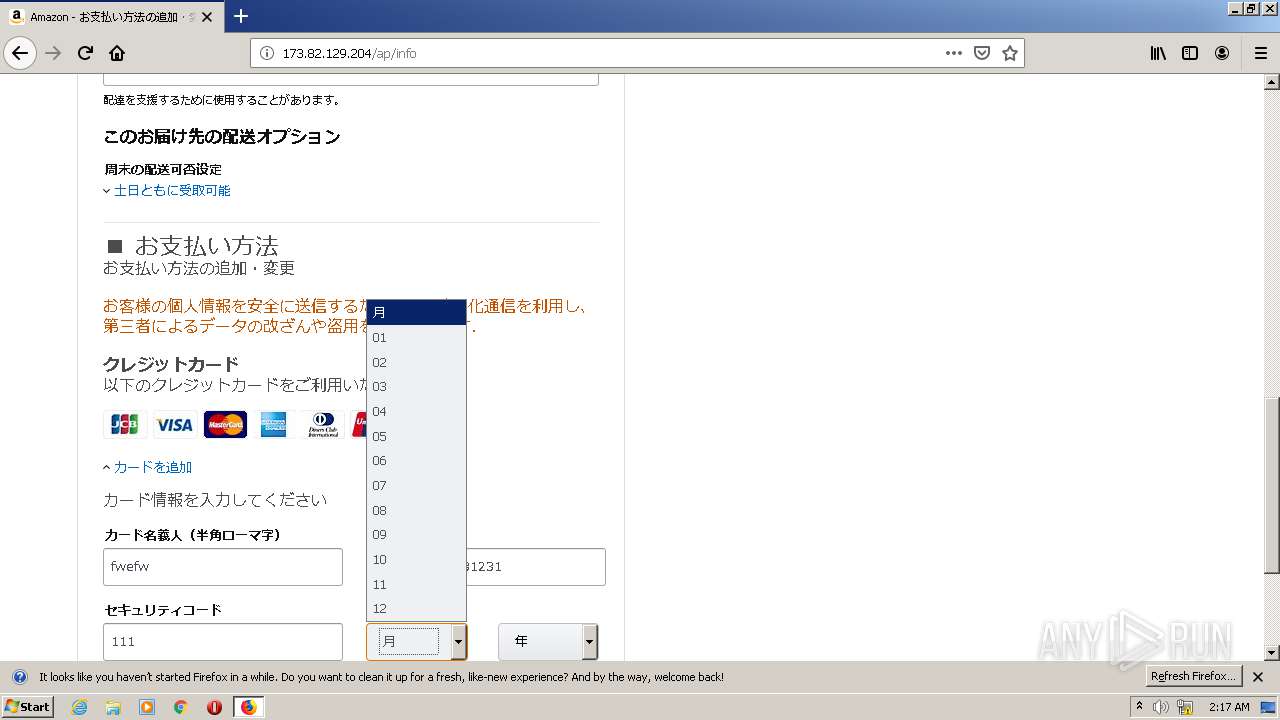Bookmark this page with star

click(x=1010, y=53)
